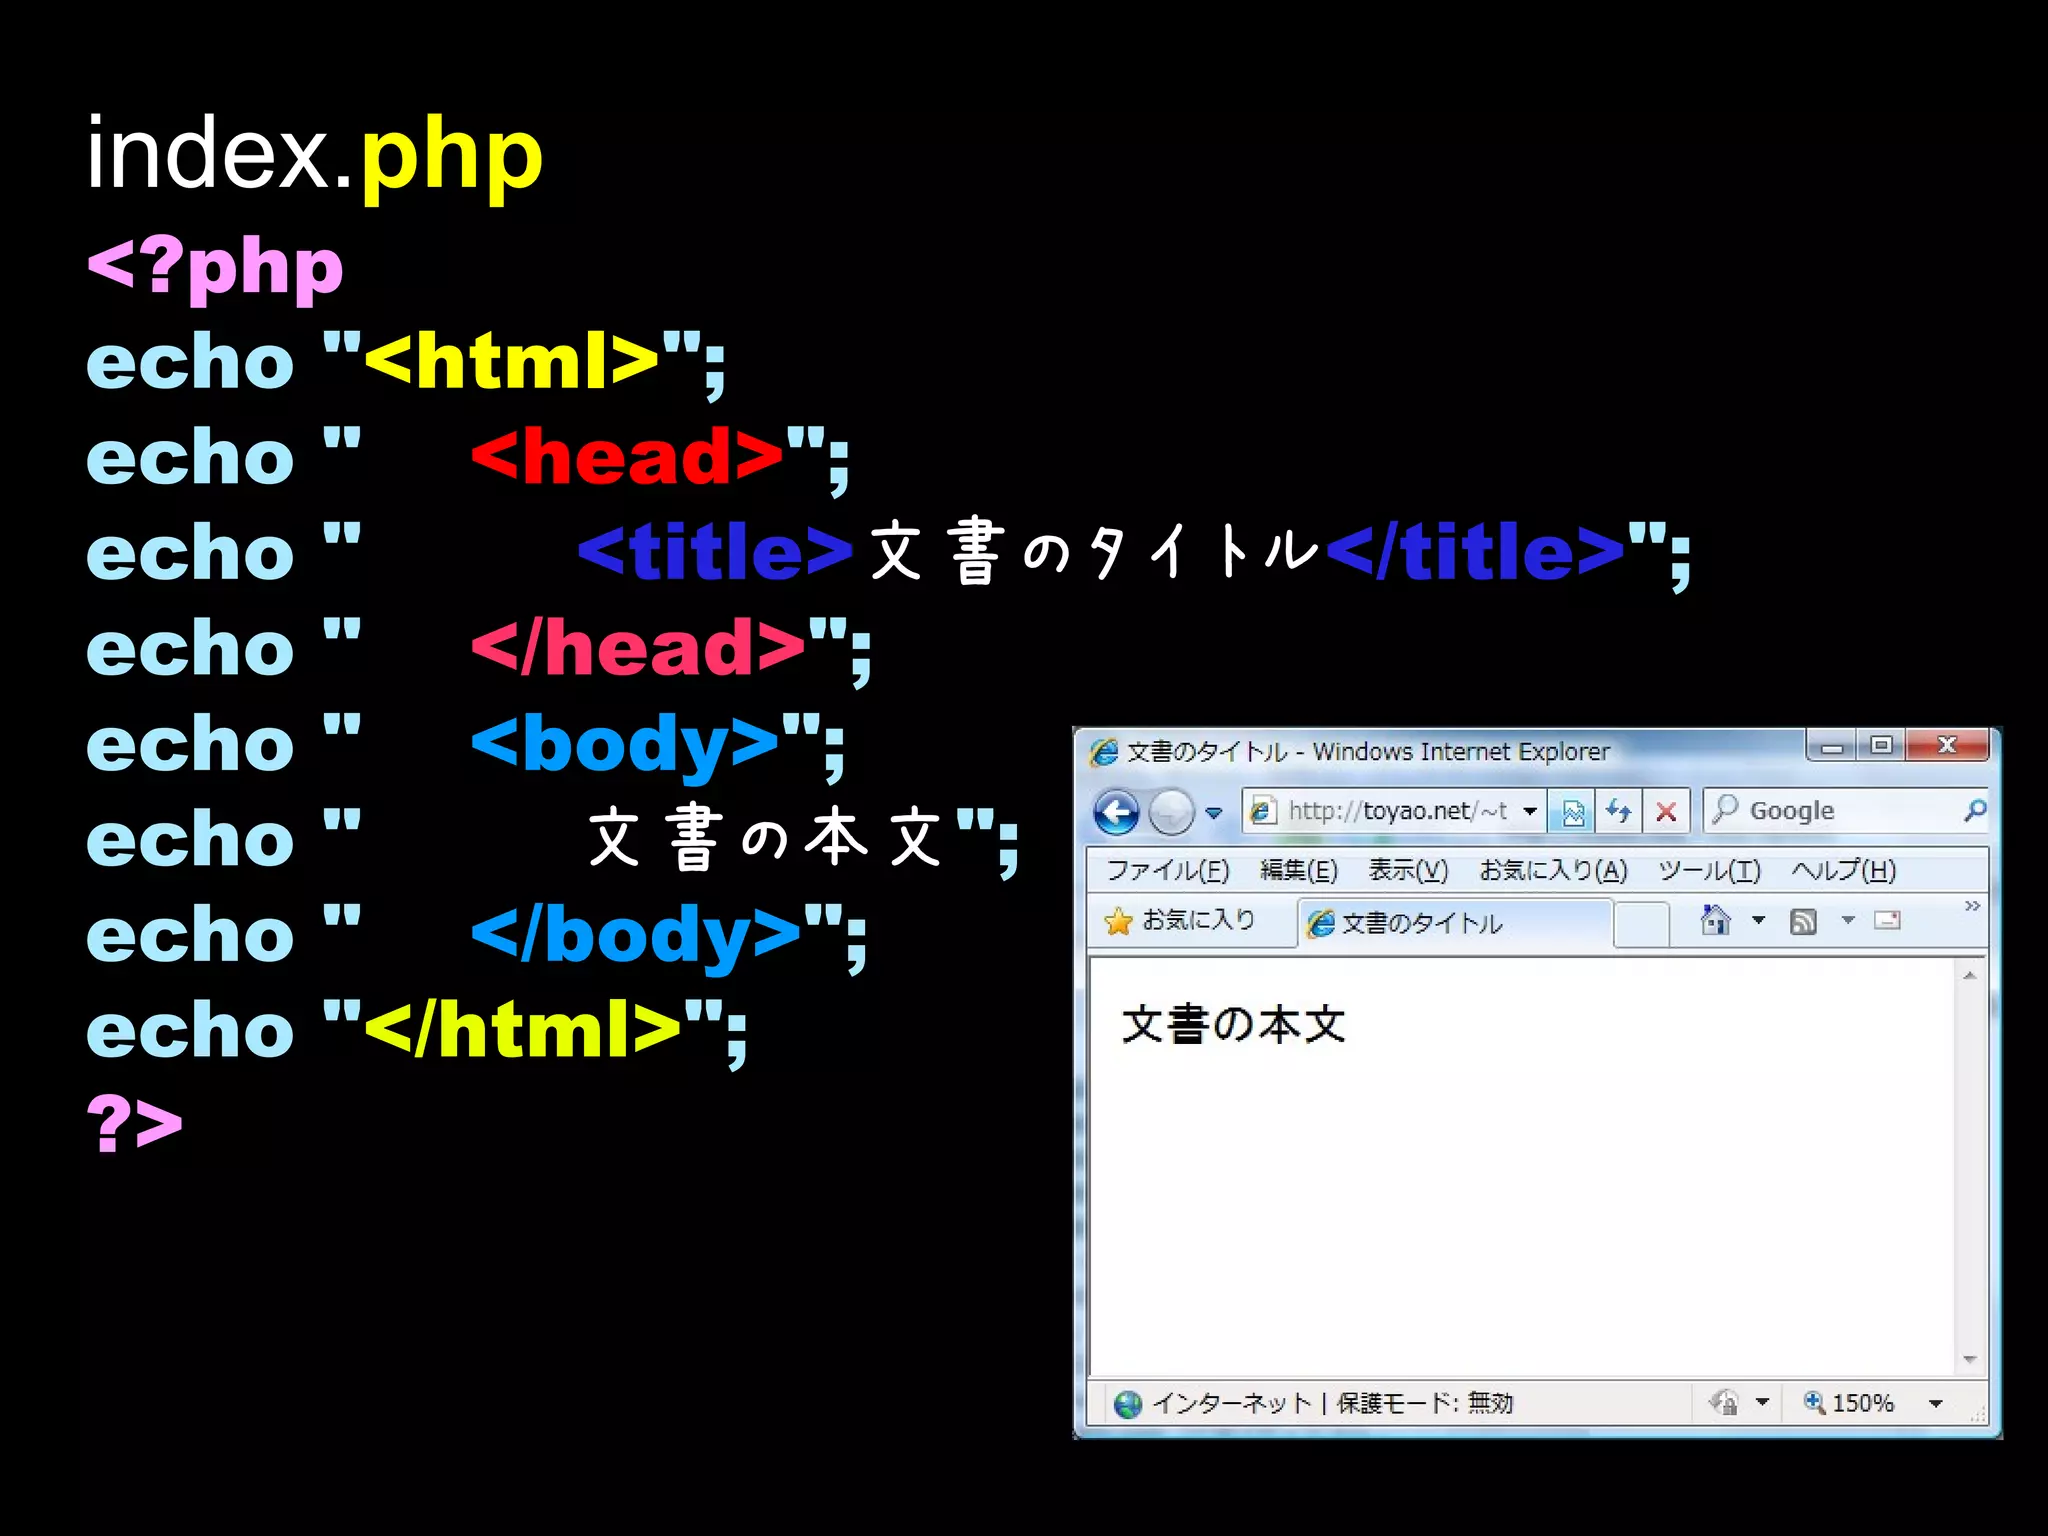Image resolution: width=2048 pixels, height=1536 pixels.
Task: Open the お気に入り(A) menu
Action: [x=1553, y=870]
